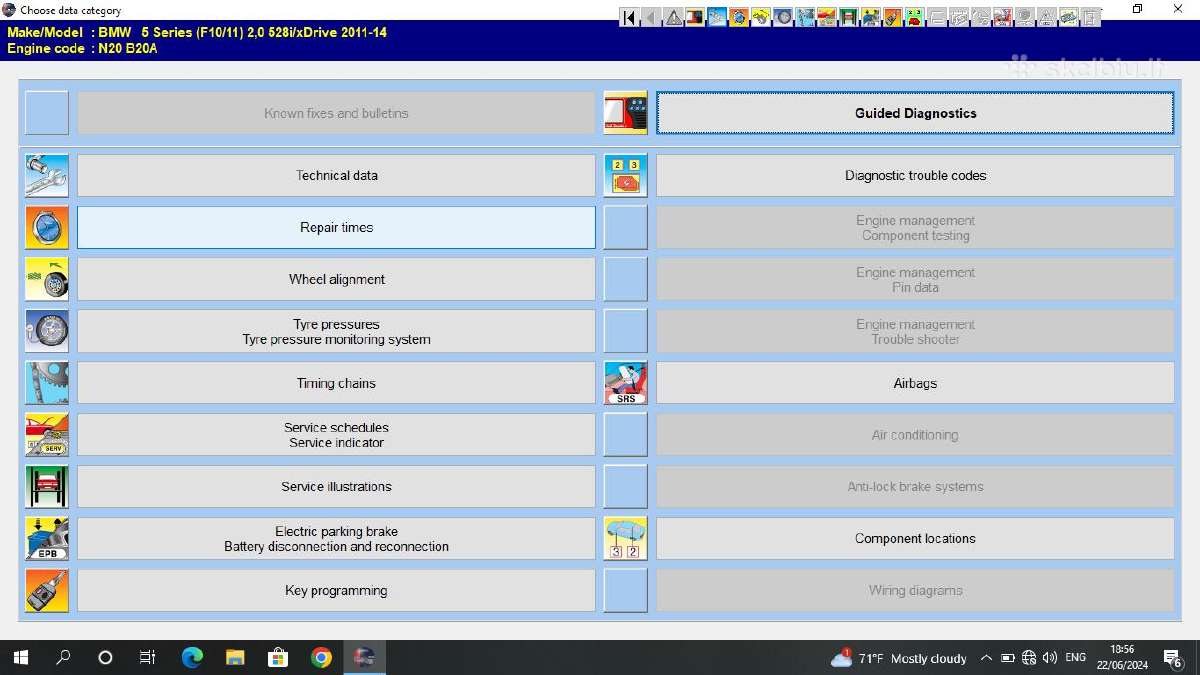
Task: Open the Windows Start menu
Action: click(21, 657)
